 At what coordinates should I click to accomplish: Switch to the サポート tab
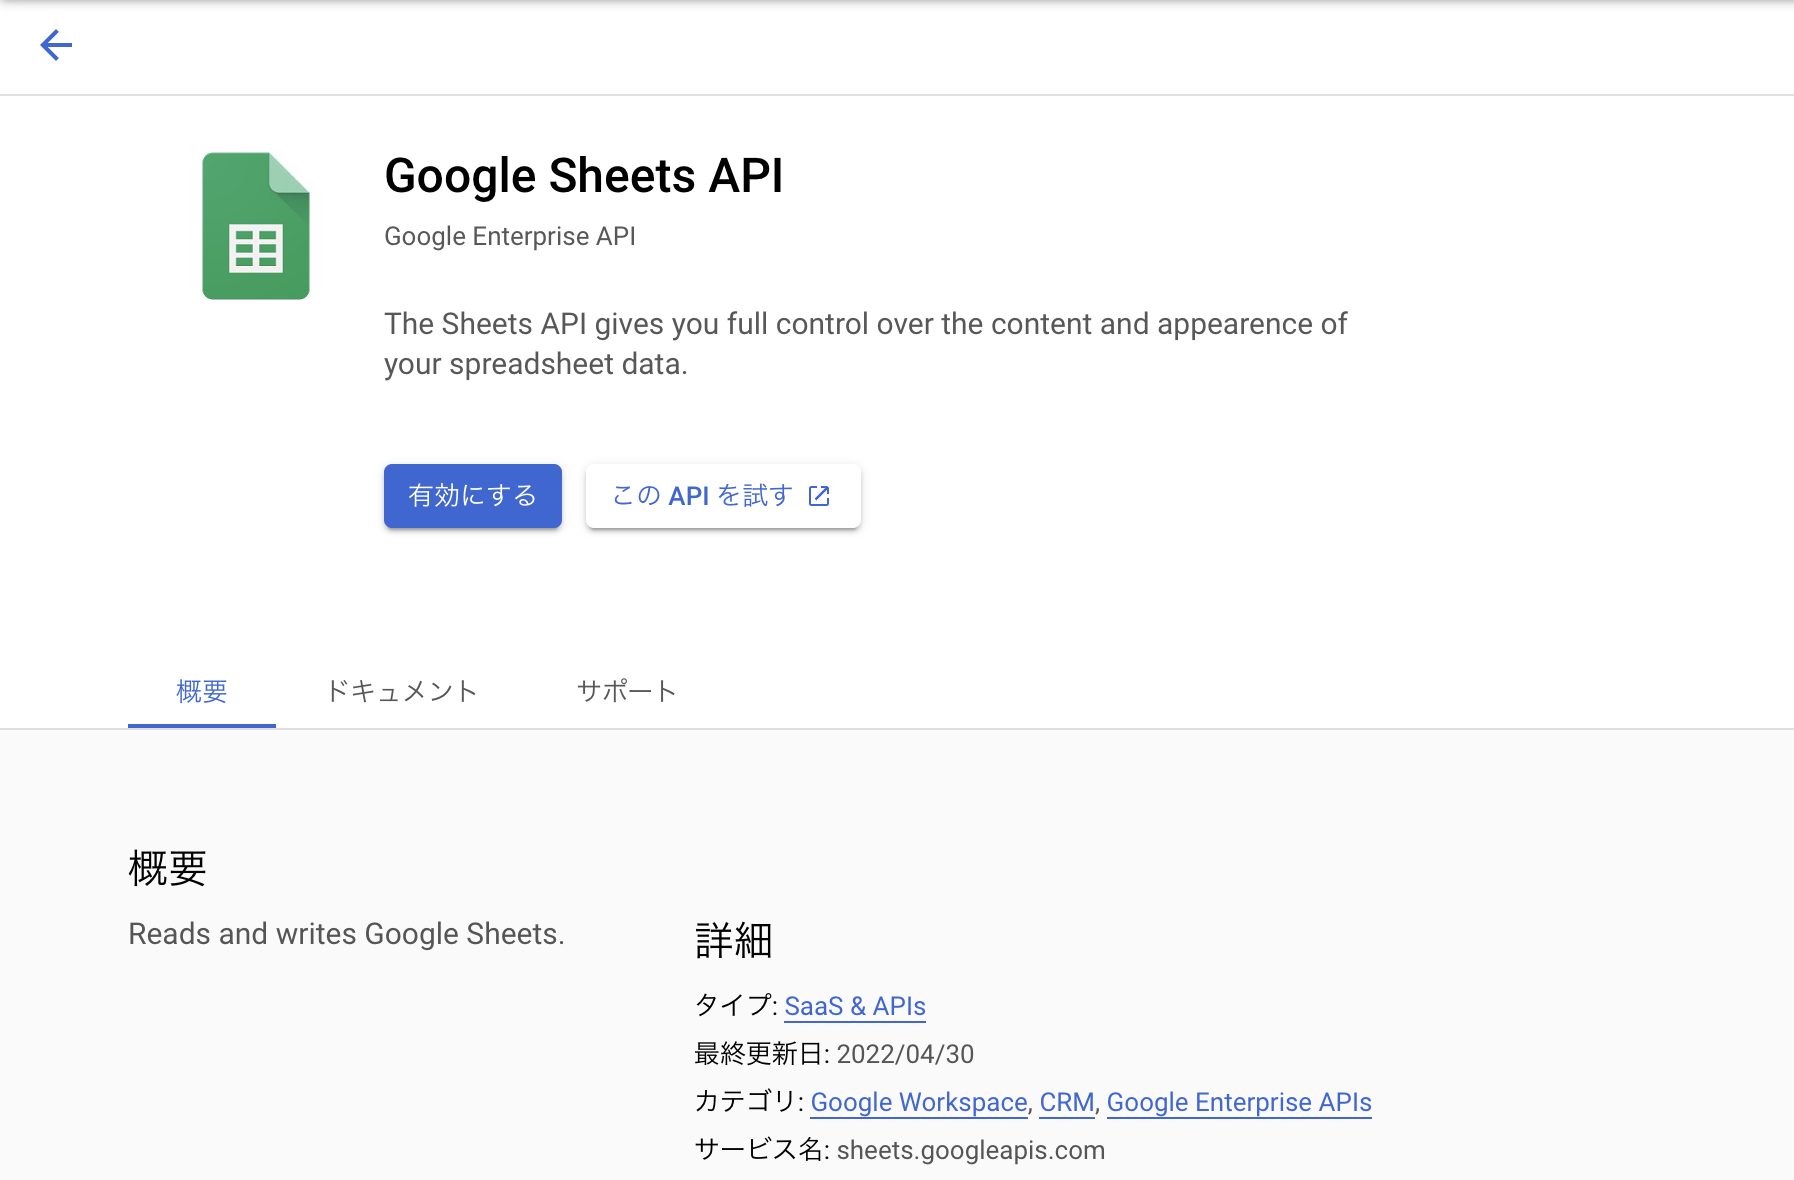point(626,690)
